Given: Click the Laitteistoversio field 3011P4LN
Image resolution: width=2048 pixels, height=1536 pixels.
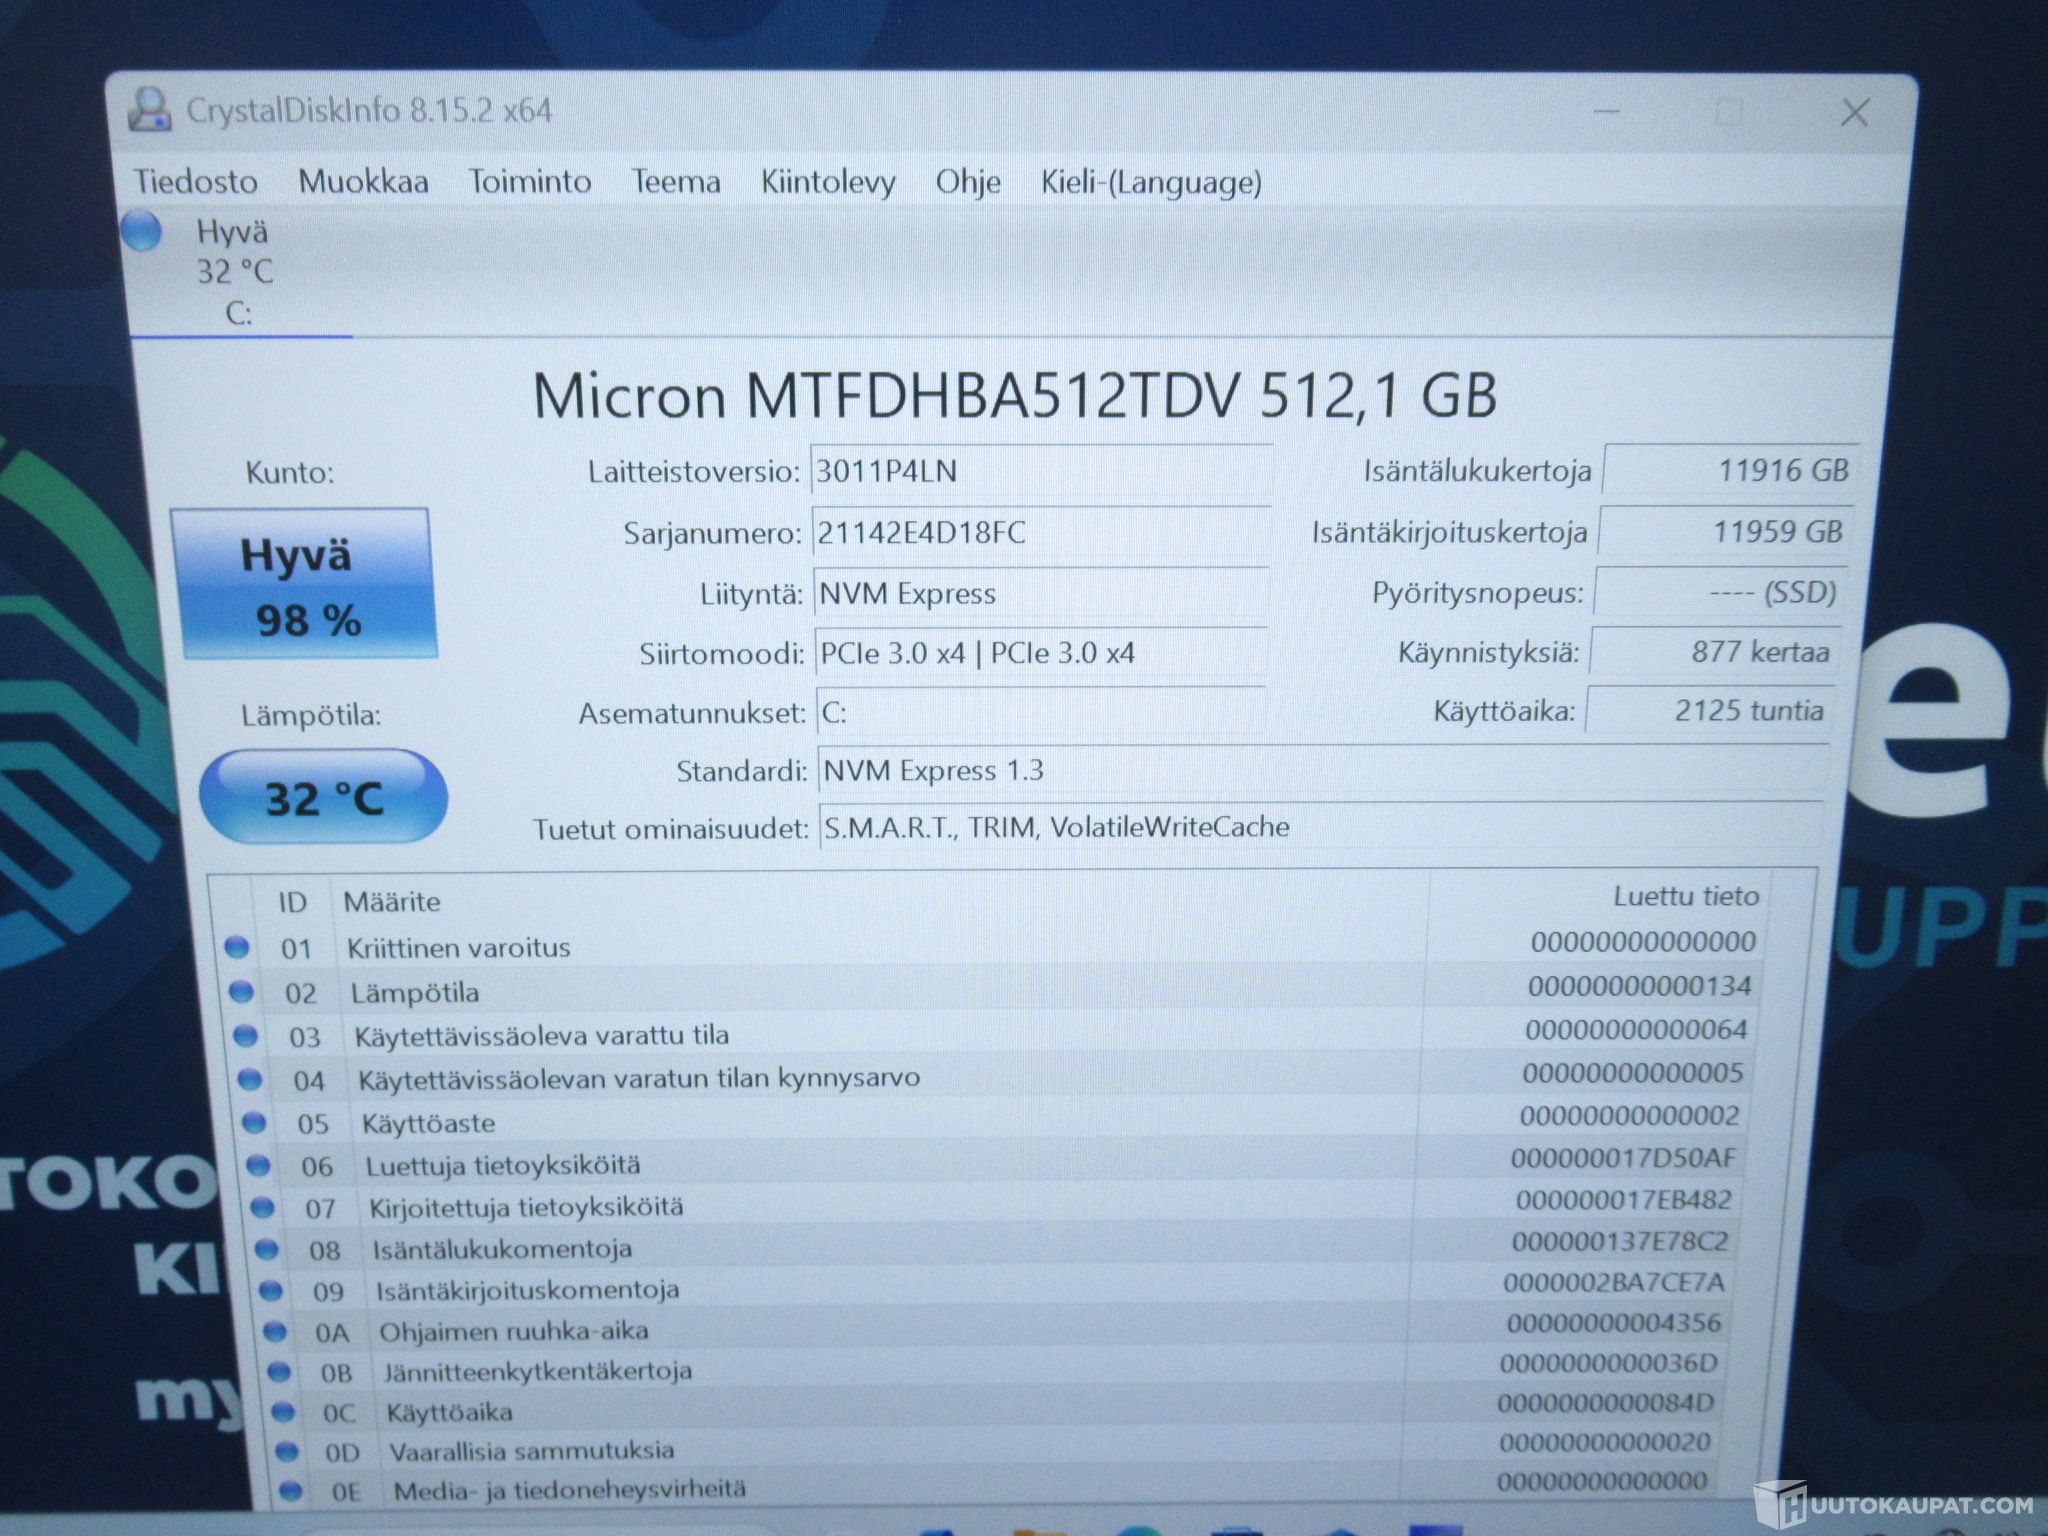Looking at the screenshot, I should (x=1041, y=471).
